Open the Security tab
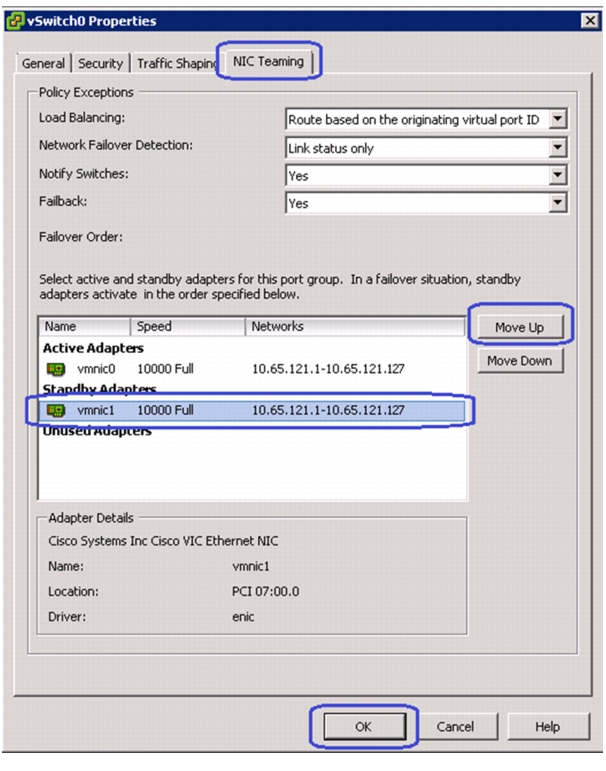This screenshot has height=771, width=606. pyautogui.click(x=100, y=63)
